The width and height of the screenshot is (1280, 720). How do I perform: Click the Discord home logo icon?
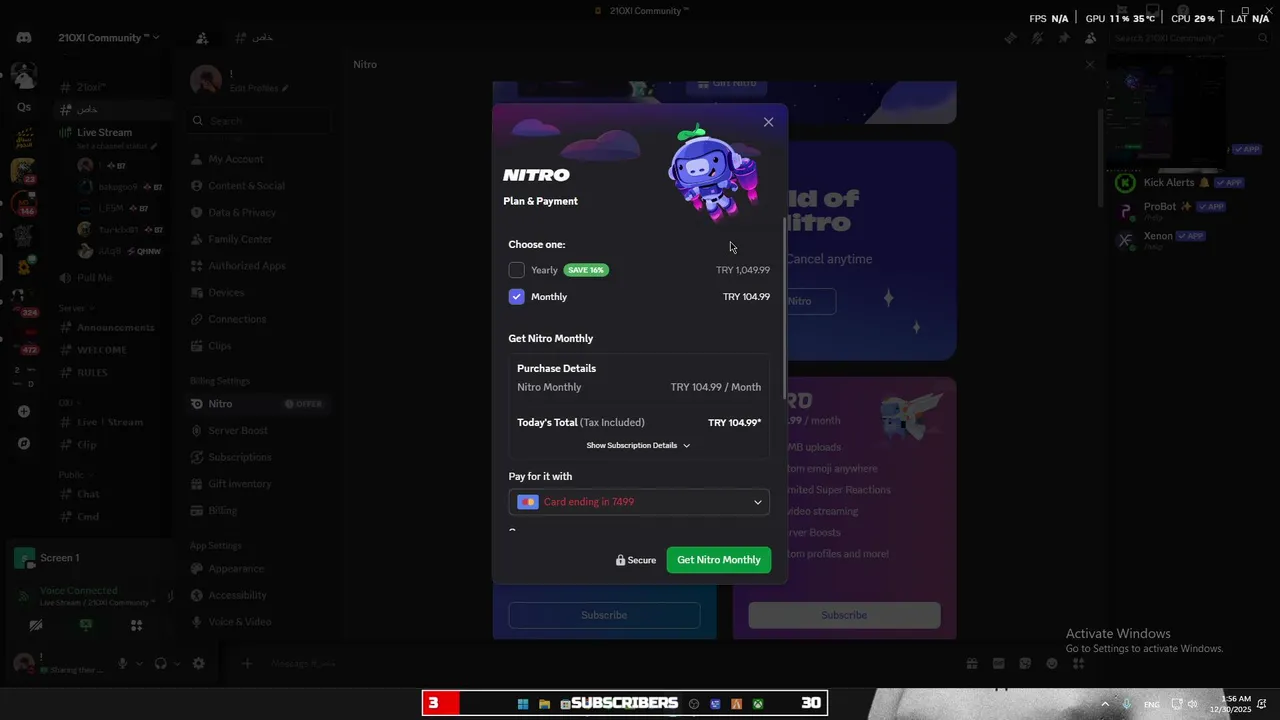[23, 38]
